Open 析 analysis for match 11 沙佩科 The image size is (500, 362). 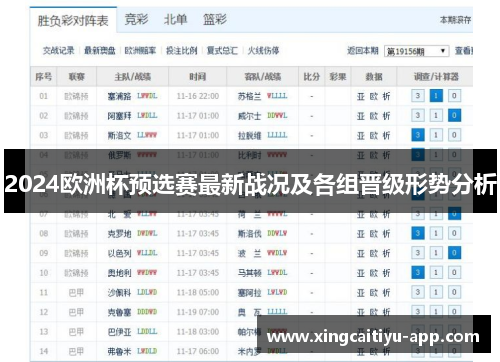coord(386,293)
